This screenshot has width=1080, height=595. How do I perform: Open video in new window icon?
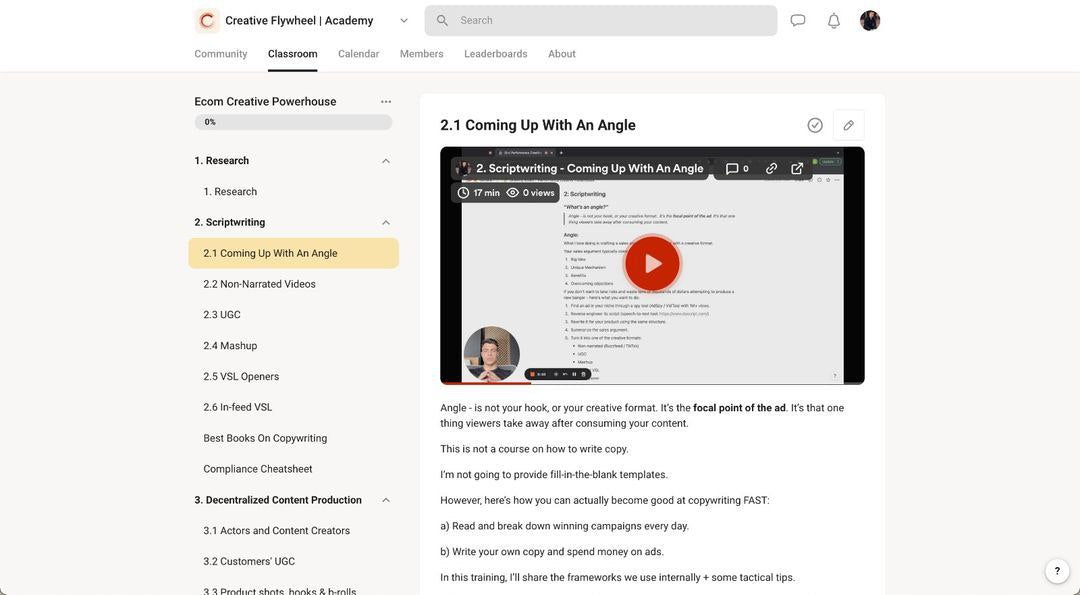[x=797, y=168]
